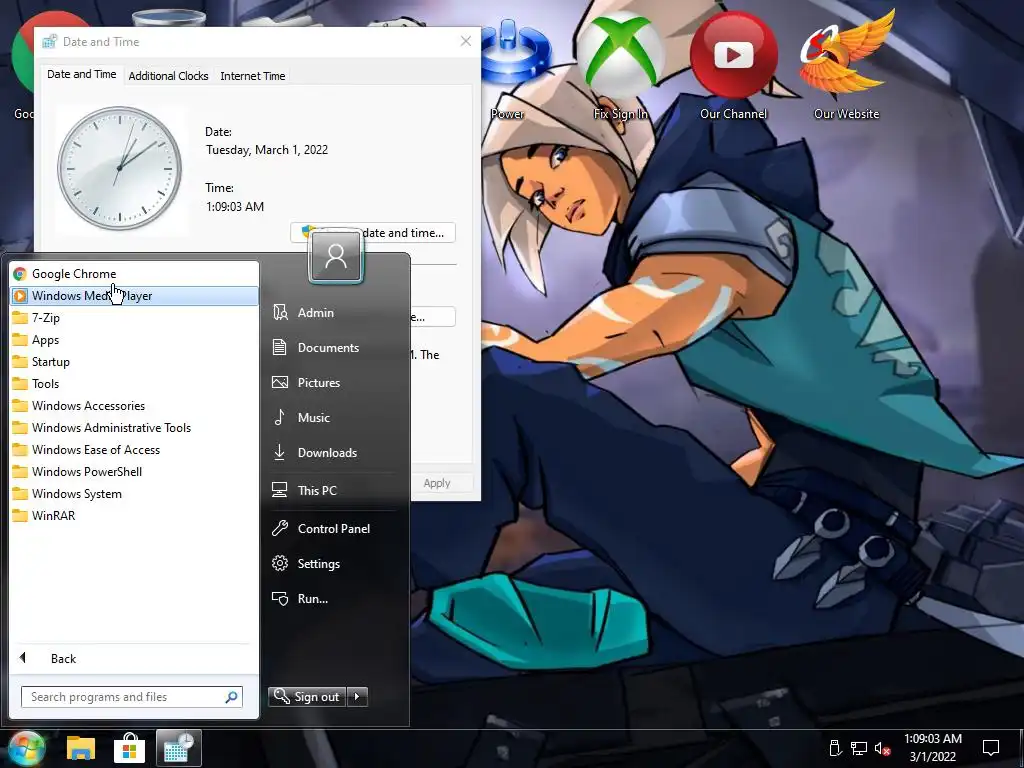
Task: Click the Downloads arrow icon in Start menu
Action: (x=280, y=452)
